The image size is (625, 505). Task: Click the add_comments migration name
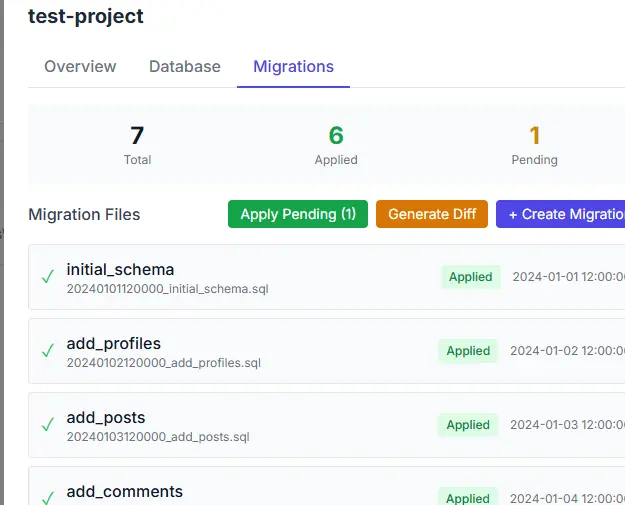pyautogui.click(x=124, y=491)
